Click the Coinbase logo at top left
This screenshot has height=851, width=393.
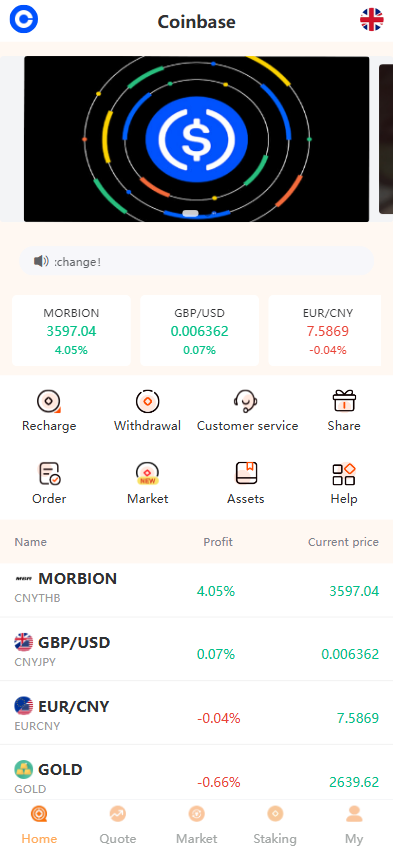(24, 19)
